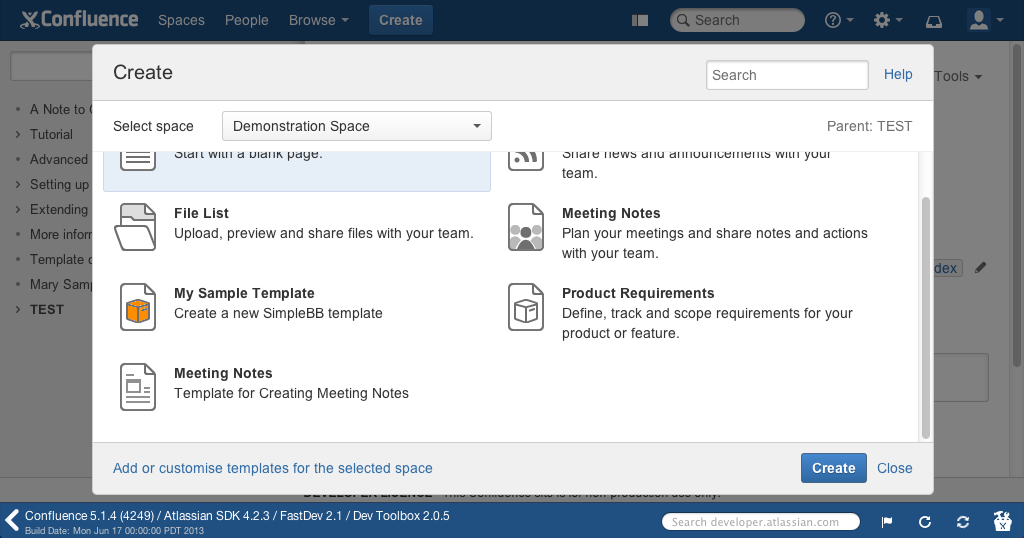Click the Search field in Create dialog
This screenshot has height=538, width=1024.
pyautogui.click(x=787, y=75)
